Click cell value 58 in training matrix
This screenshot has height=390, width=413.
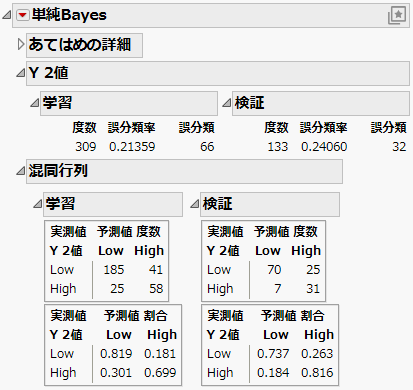(156, 289)
